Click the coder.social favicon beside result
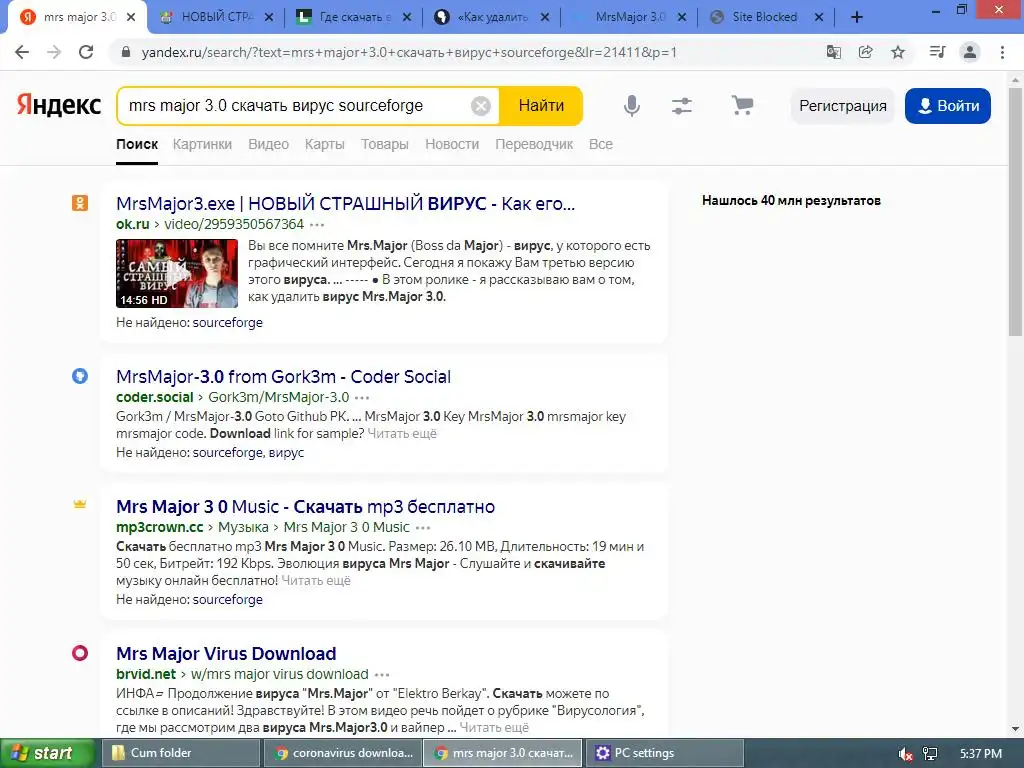 (x=80, y=376)
